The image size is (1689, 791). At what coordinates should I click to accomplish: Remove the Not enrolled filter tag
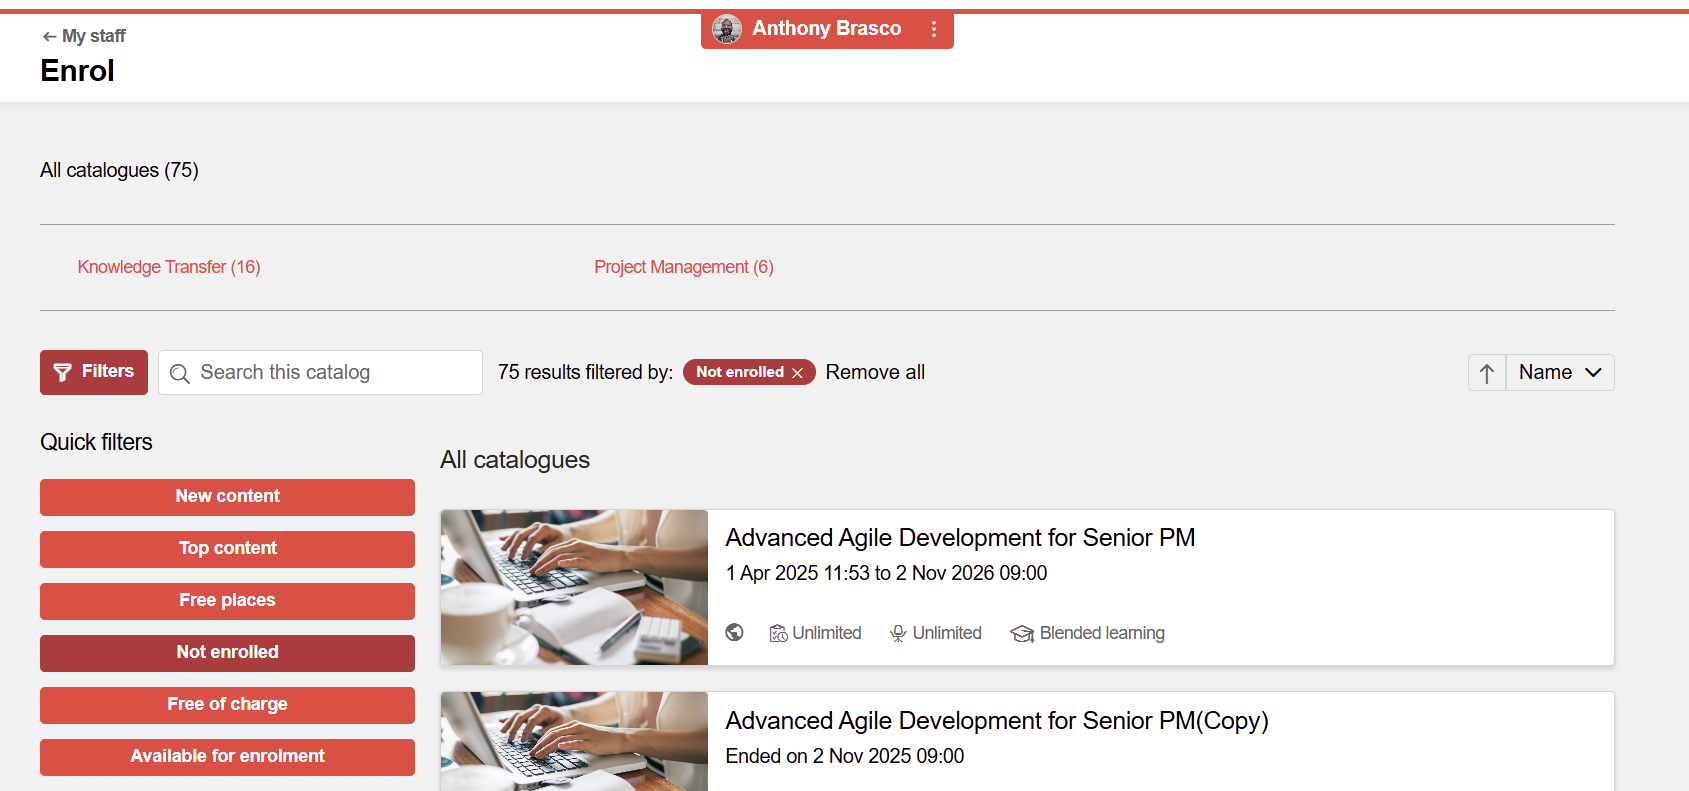tap(797, 373)
